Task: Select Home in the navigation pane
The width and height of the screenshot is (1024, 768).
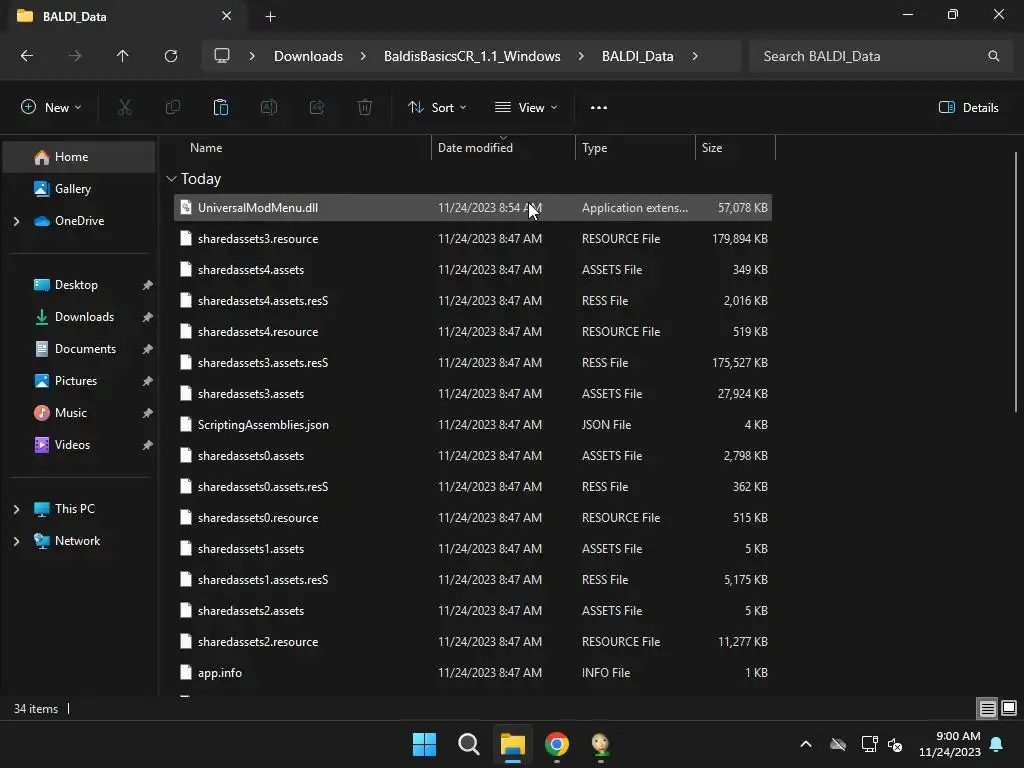Action: point(79,157)
